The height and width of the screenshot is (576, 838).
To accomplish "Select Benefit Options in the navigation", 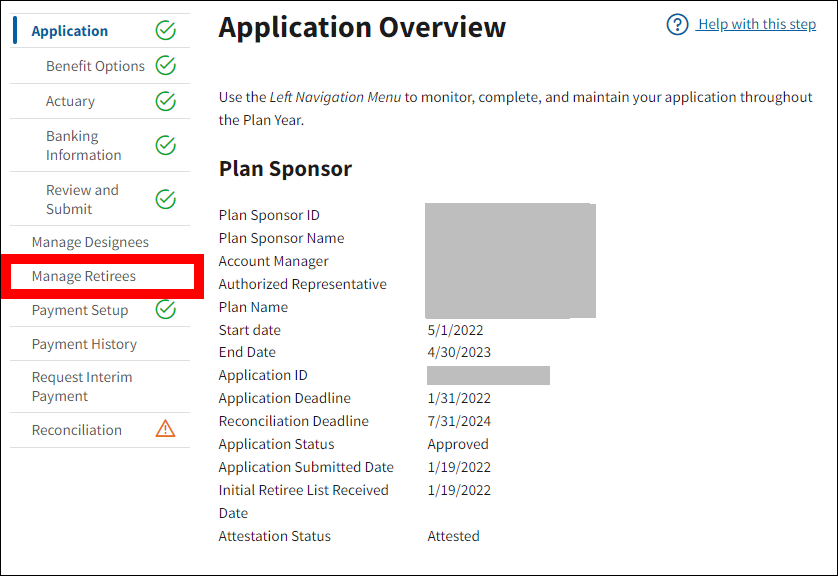I will 95,66.
